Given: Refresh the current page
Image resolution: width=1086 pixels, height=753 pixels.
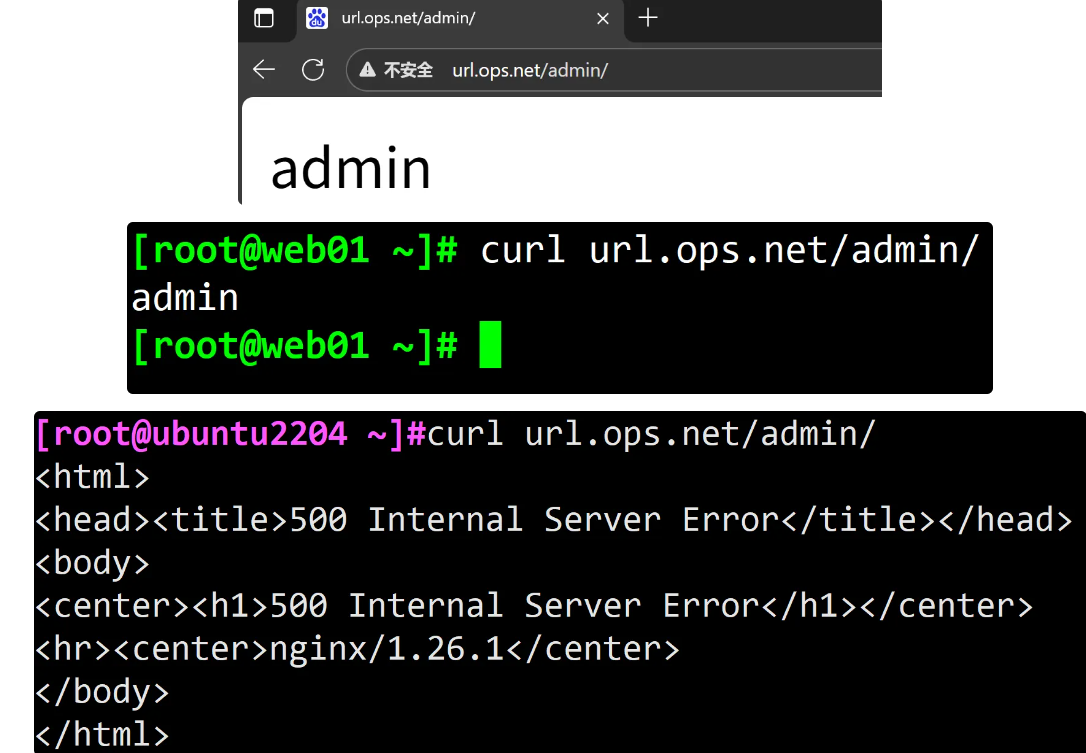Looking at the screenshot, I should [313, 69].
